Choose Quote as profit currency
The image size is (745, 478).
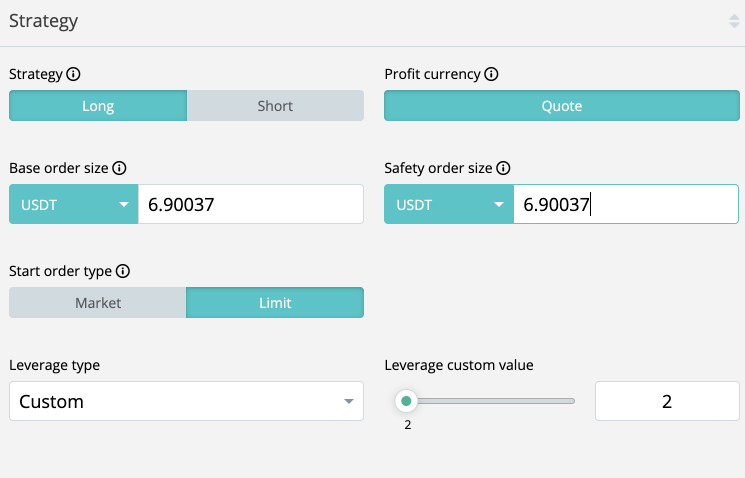(x=562, y=105)
